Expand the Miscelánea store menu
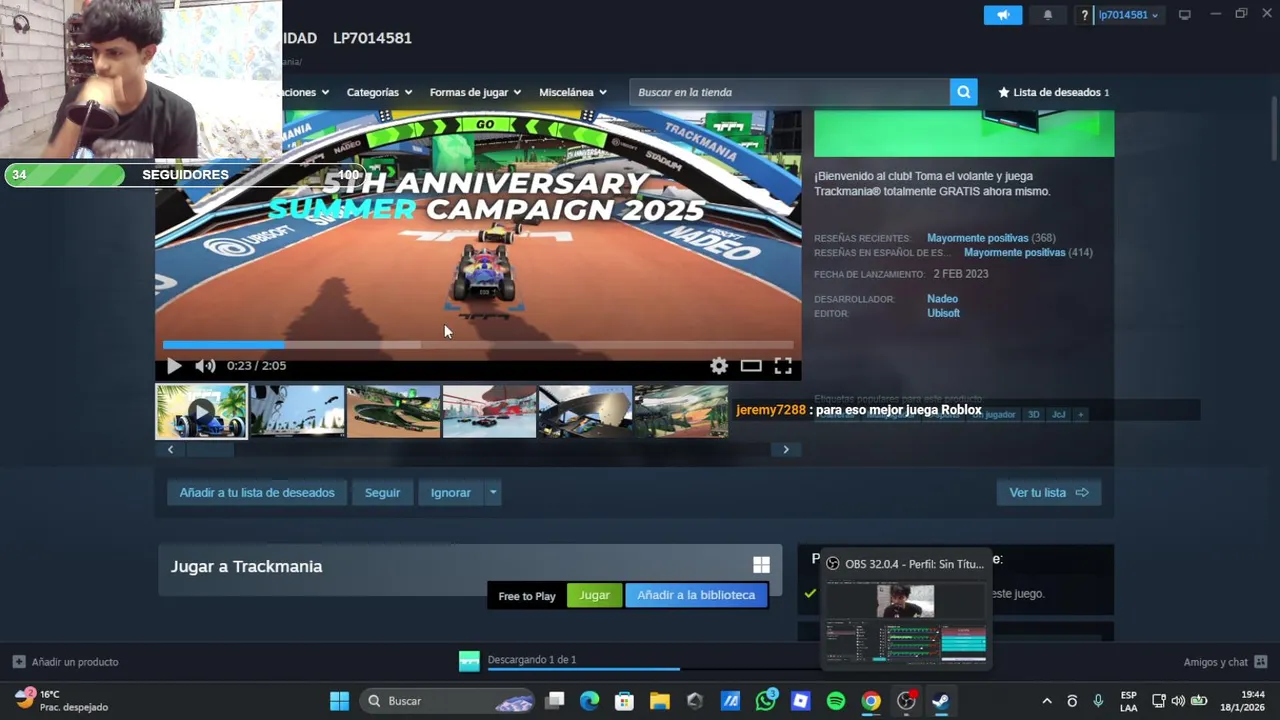The image size is (1280, 720). click(x=573, y=92)
